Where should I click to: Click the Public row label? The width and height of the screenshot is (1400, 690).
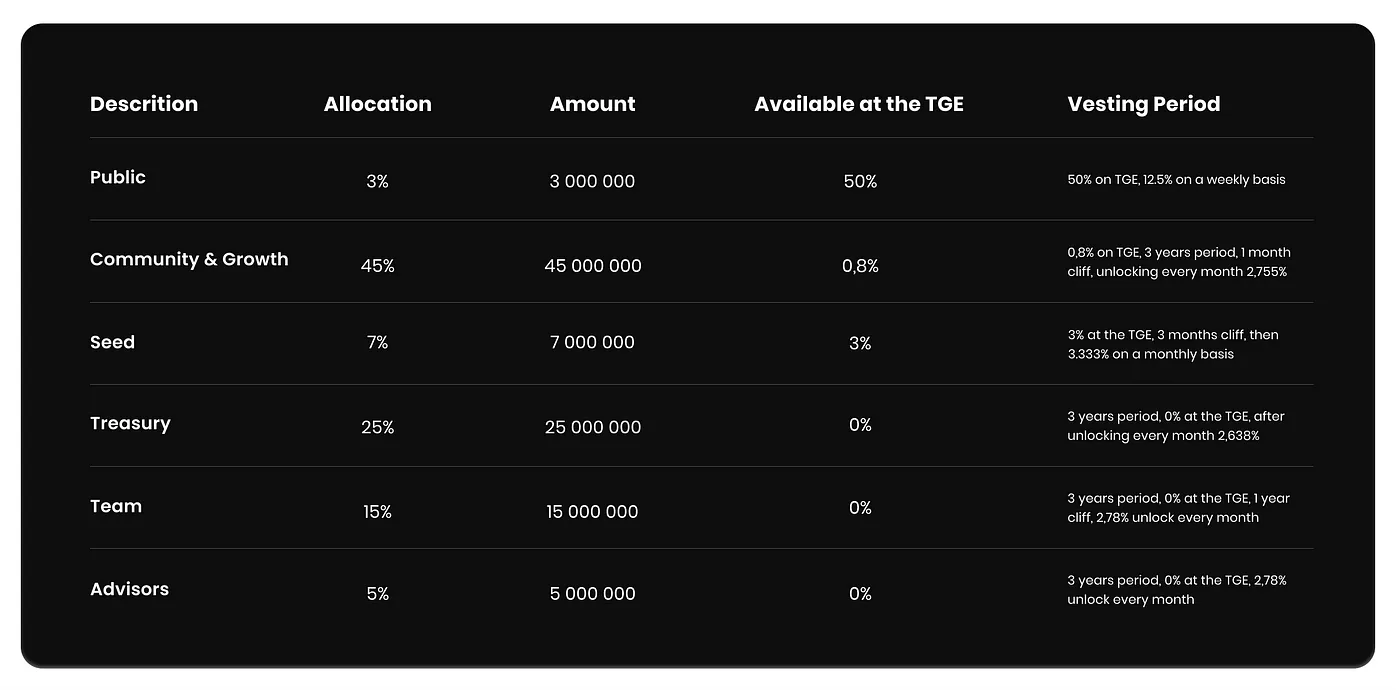pos(118,177)
